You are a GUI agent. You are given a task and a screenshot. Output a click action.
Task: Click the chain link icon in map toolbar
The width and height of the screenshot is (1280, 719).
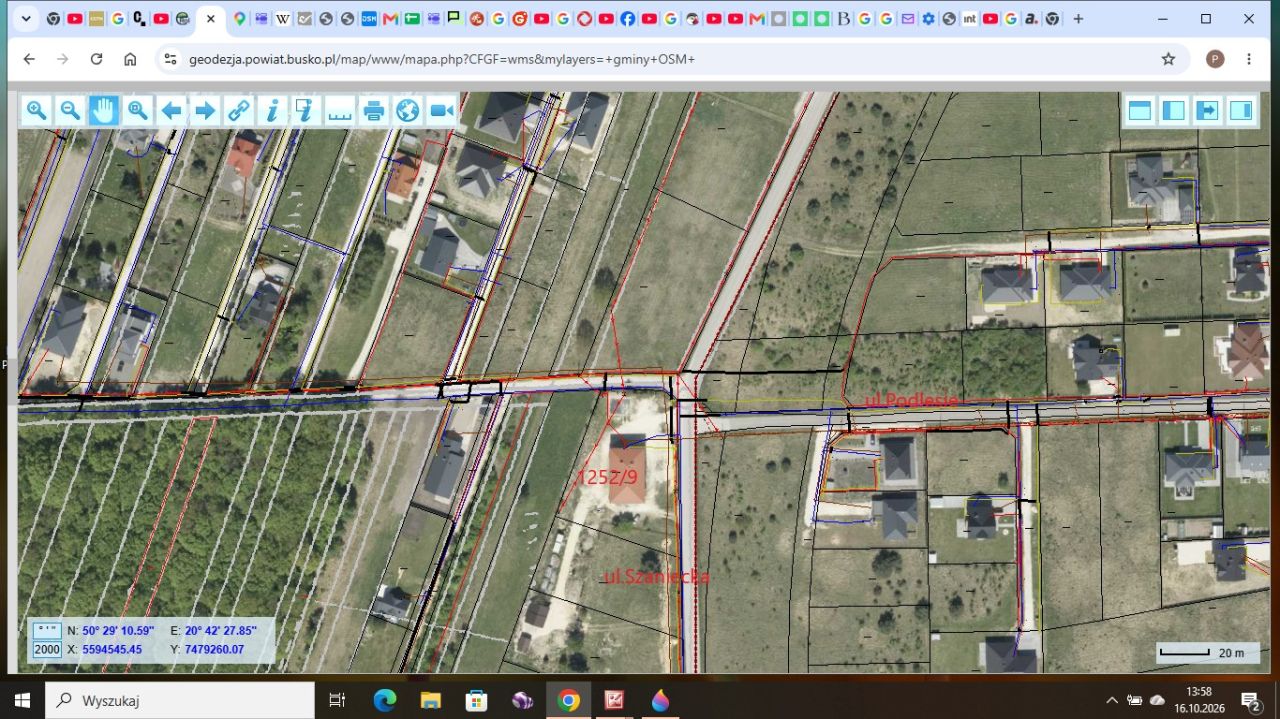(x=239, y=110)
